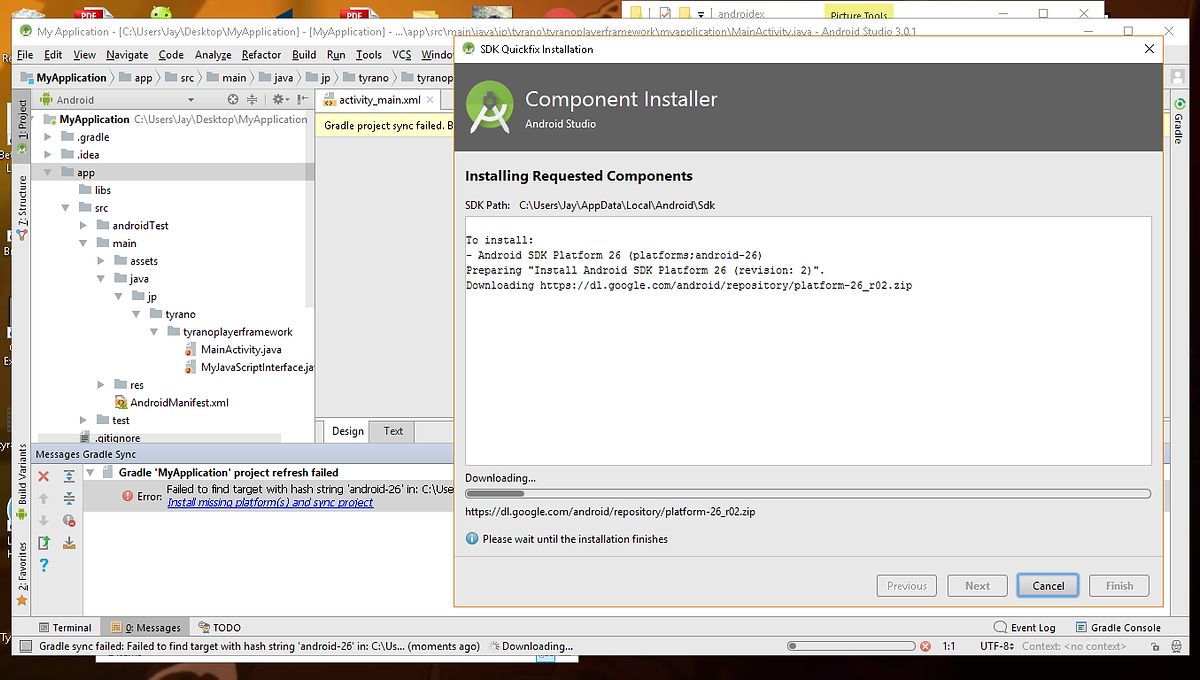Click the down arrow next message icon
1200x680 pixels.
43,520
